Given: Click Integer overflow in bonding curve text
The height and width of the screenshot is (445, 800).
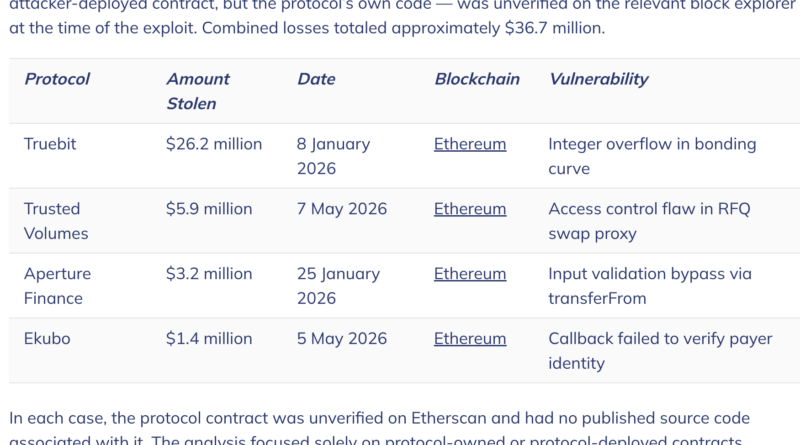Looking at the screenshot, I should 652,156.
